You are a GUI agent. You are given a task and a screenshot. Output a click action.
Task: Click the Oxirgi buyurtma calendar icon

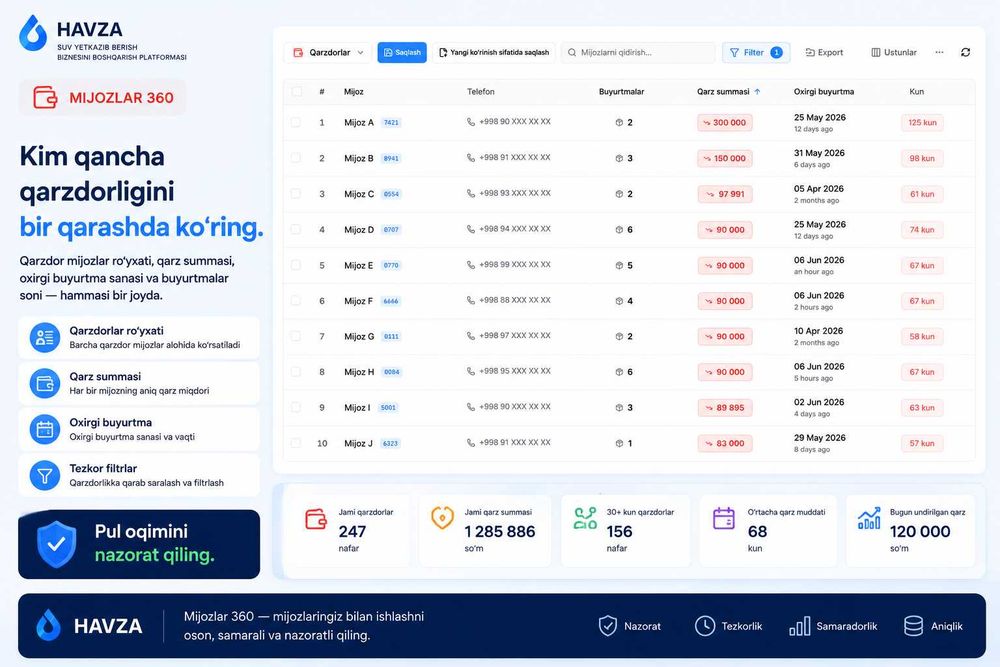(45, 430)
